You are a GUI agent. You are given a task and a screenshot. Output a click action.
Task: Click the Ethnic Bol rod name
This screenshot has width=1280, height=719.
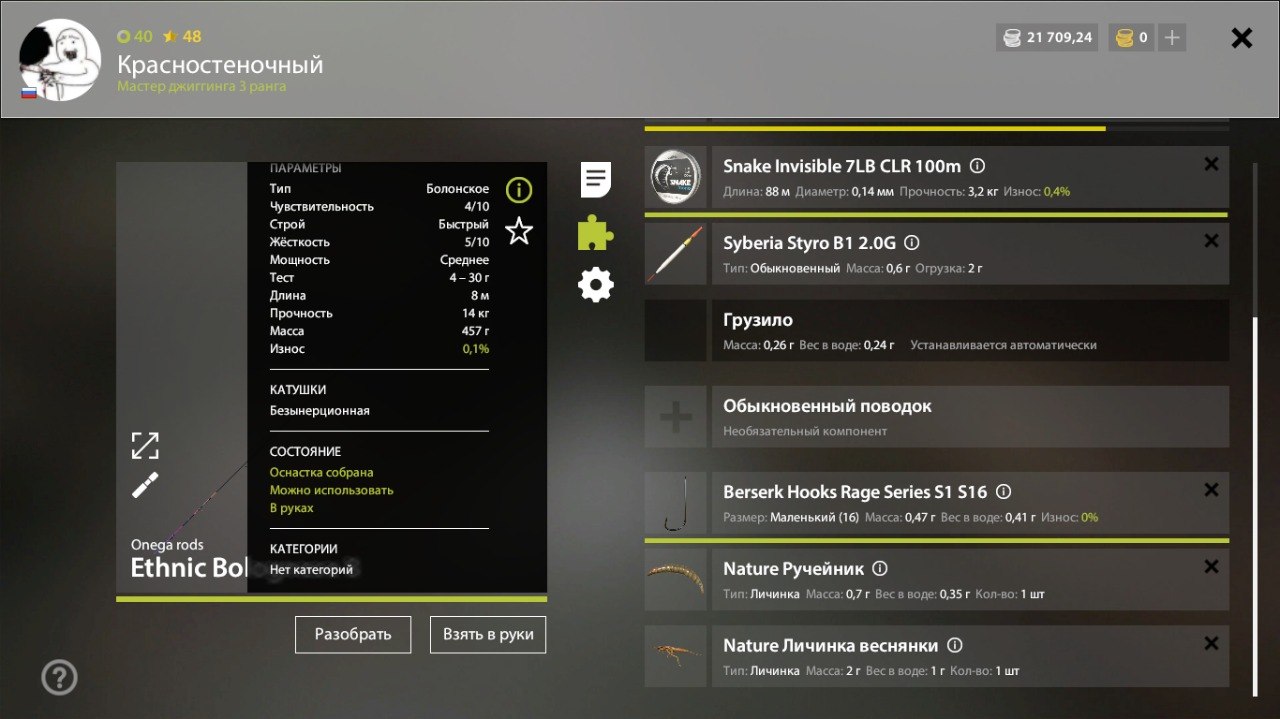tap(188, 568)
